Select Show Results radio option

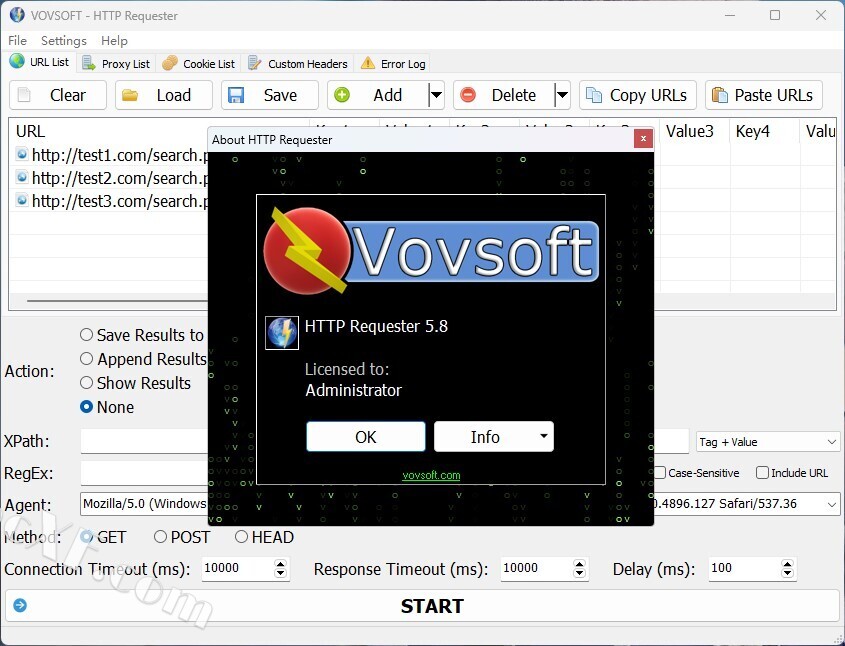click(x=86, y=383)
